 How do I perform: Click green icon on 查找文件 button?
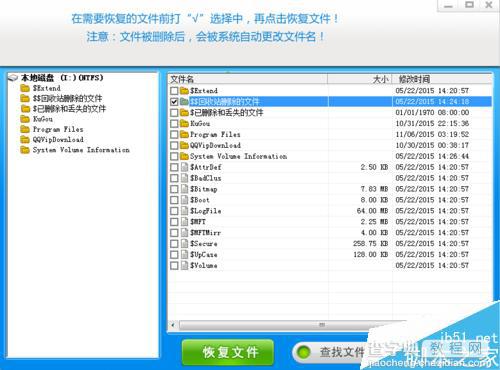[304, 352]
